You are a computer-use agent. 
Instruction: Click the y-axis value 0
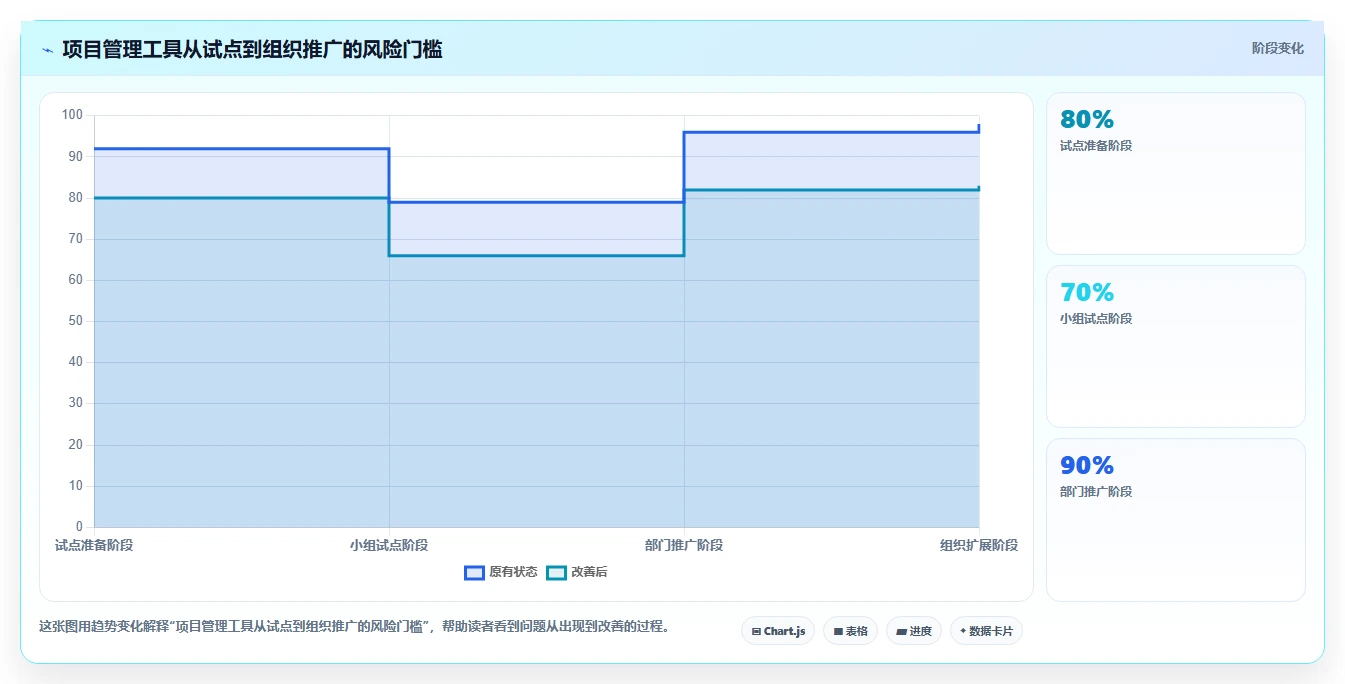pyautogui.click(x=80, y=527)
